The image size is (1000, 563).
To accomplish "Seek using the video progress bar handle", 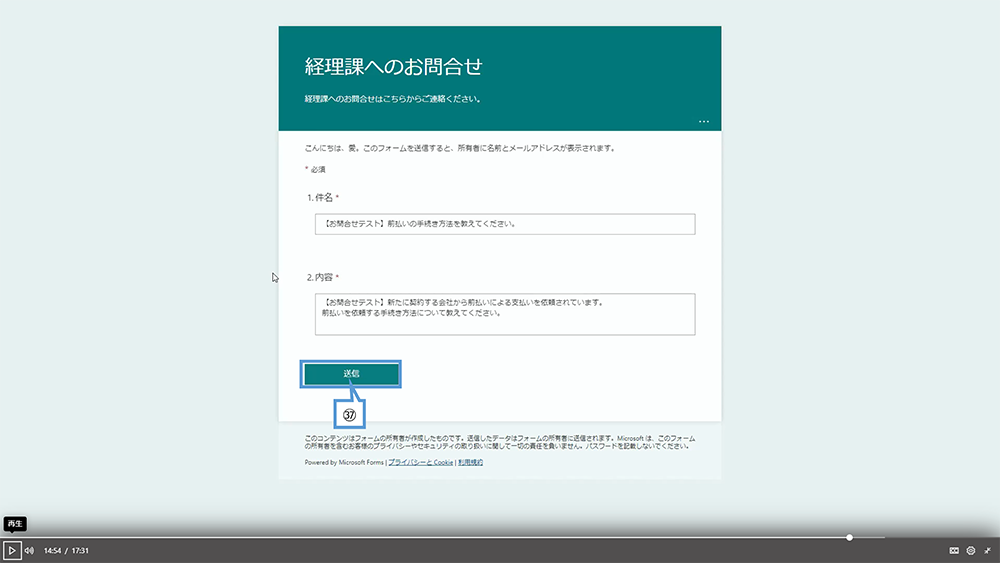I will click(849, 537).
